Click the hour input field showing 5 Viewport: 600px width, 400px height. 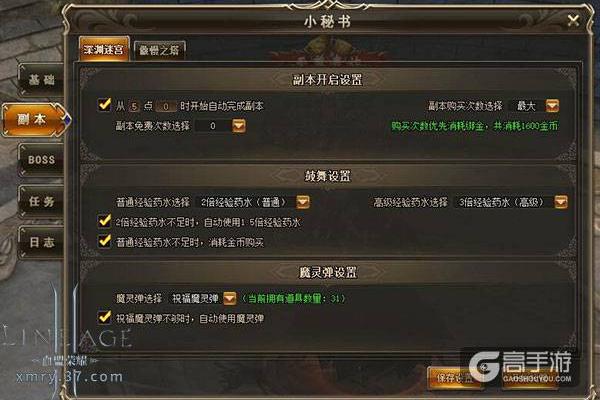[x=134, y=106]
